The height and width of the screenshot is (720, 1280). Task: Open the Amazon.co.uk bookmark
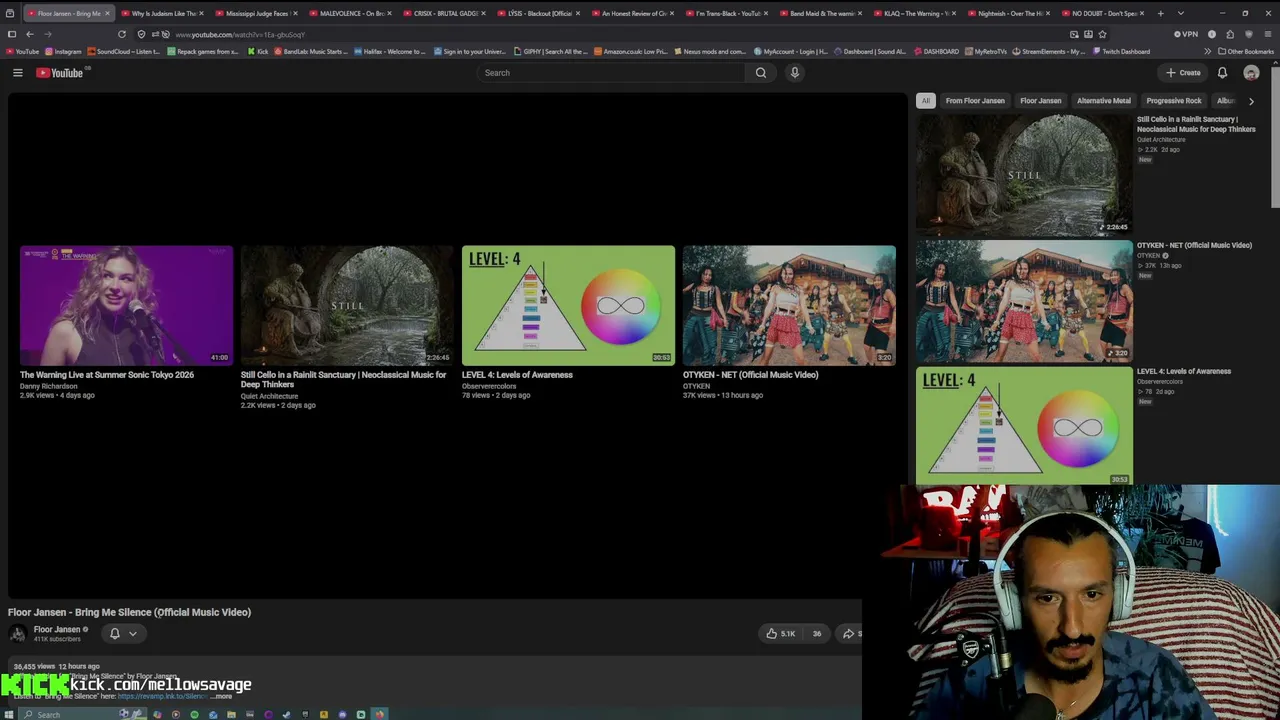coord(630,51)
